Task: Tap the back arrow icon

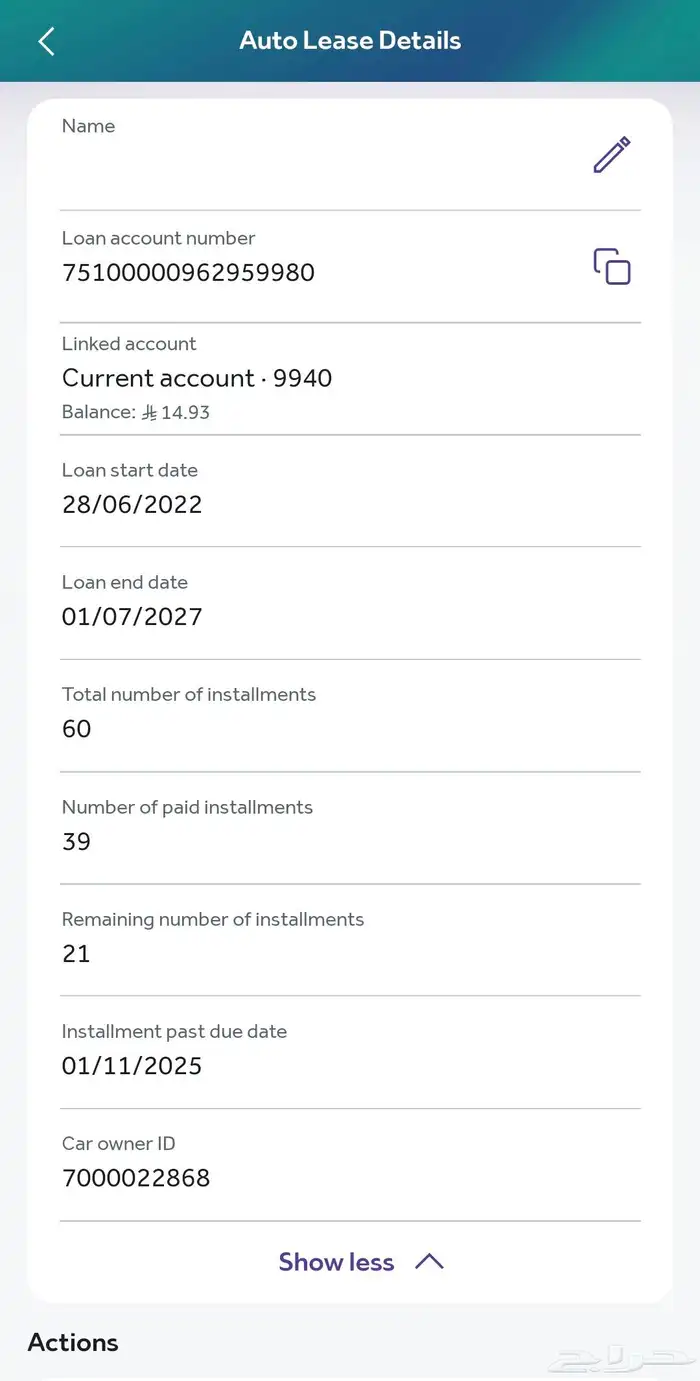Action: click(x=46, y=41)
